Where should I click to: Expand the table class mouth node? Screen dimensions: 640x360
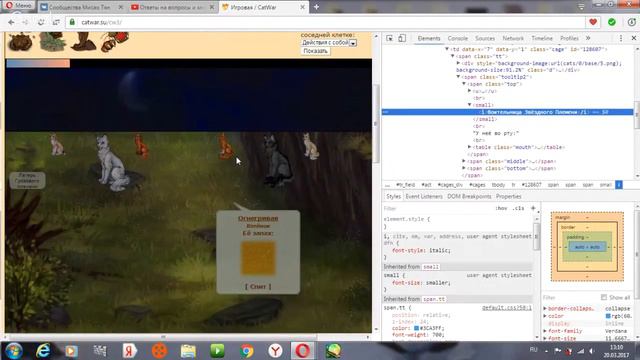click(470, 147)
